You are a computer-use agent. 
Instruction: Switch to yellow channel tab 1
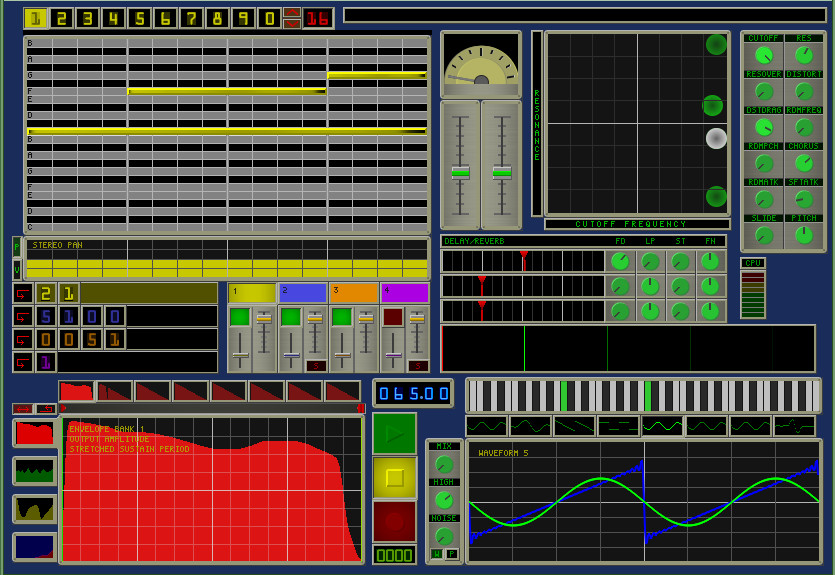[252, 293]
